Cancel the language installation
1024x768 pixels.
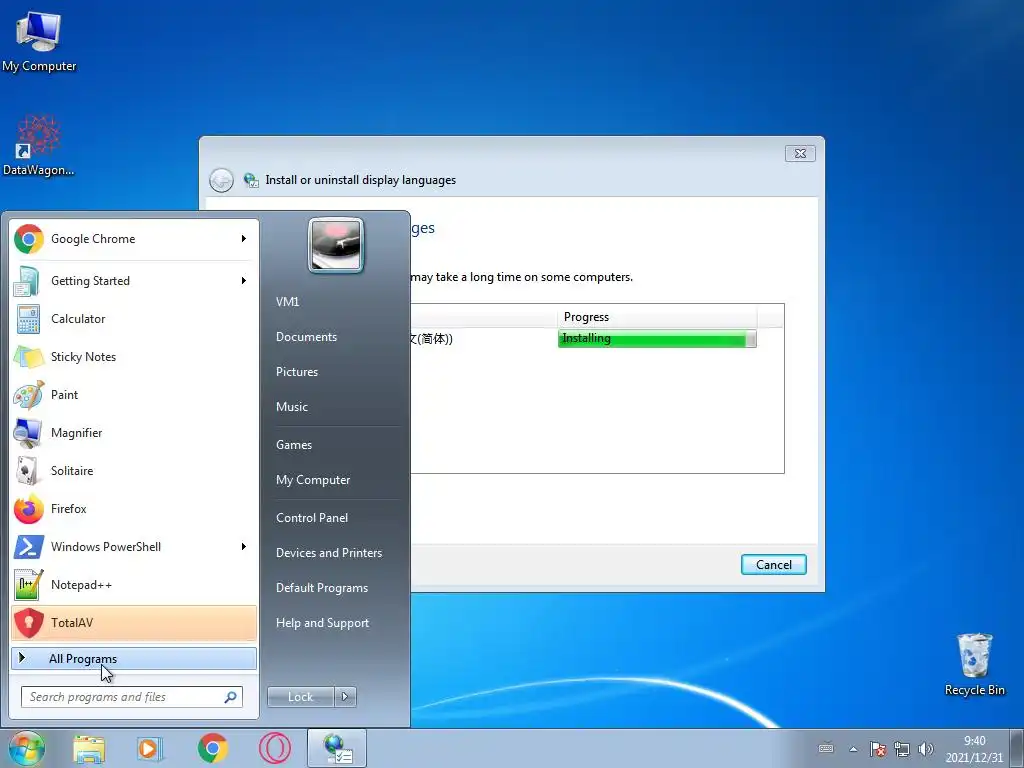[774, 565]
